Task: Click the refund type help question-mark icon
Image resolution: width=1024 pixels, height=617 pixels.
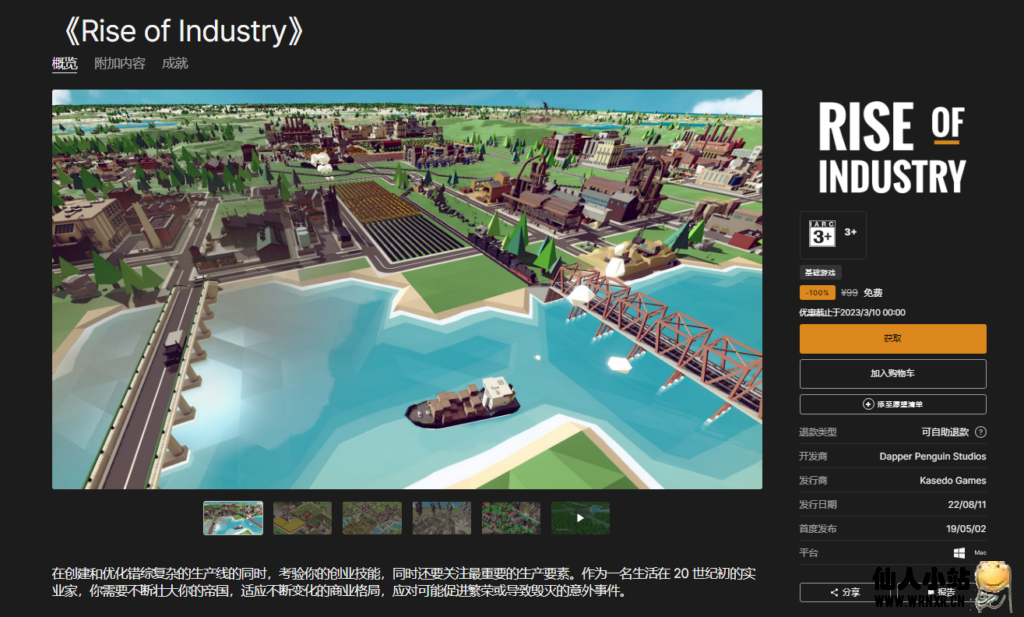Action: [x=980, y=432]
